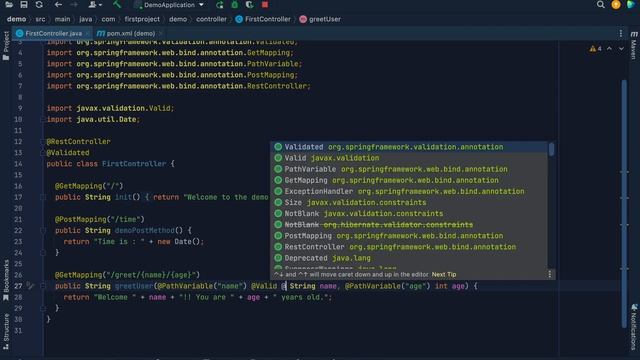Choose PostMapping completion suggestion
640x360 pixels.
(409, 236)
